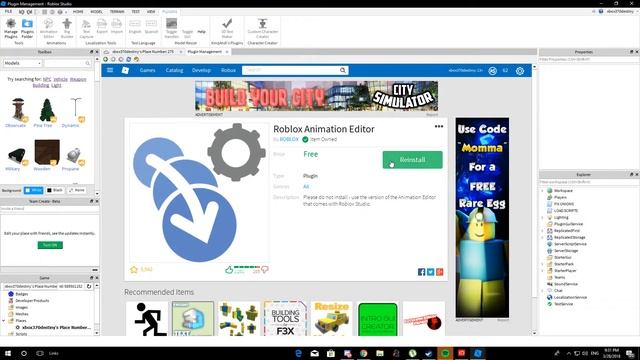Image resolution: width=640 pixels, height=360 pixels.
Task: Expand the Lighting node in Explorer
Action: pyautogui.click(x=542, y=218)
